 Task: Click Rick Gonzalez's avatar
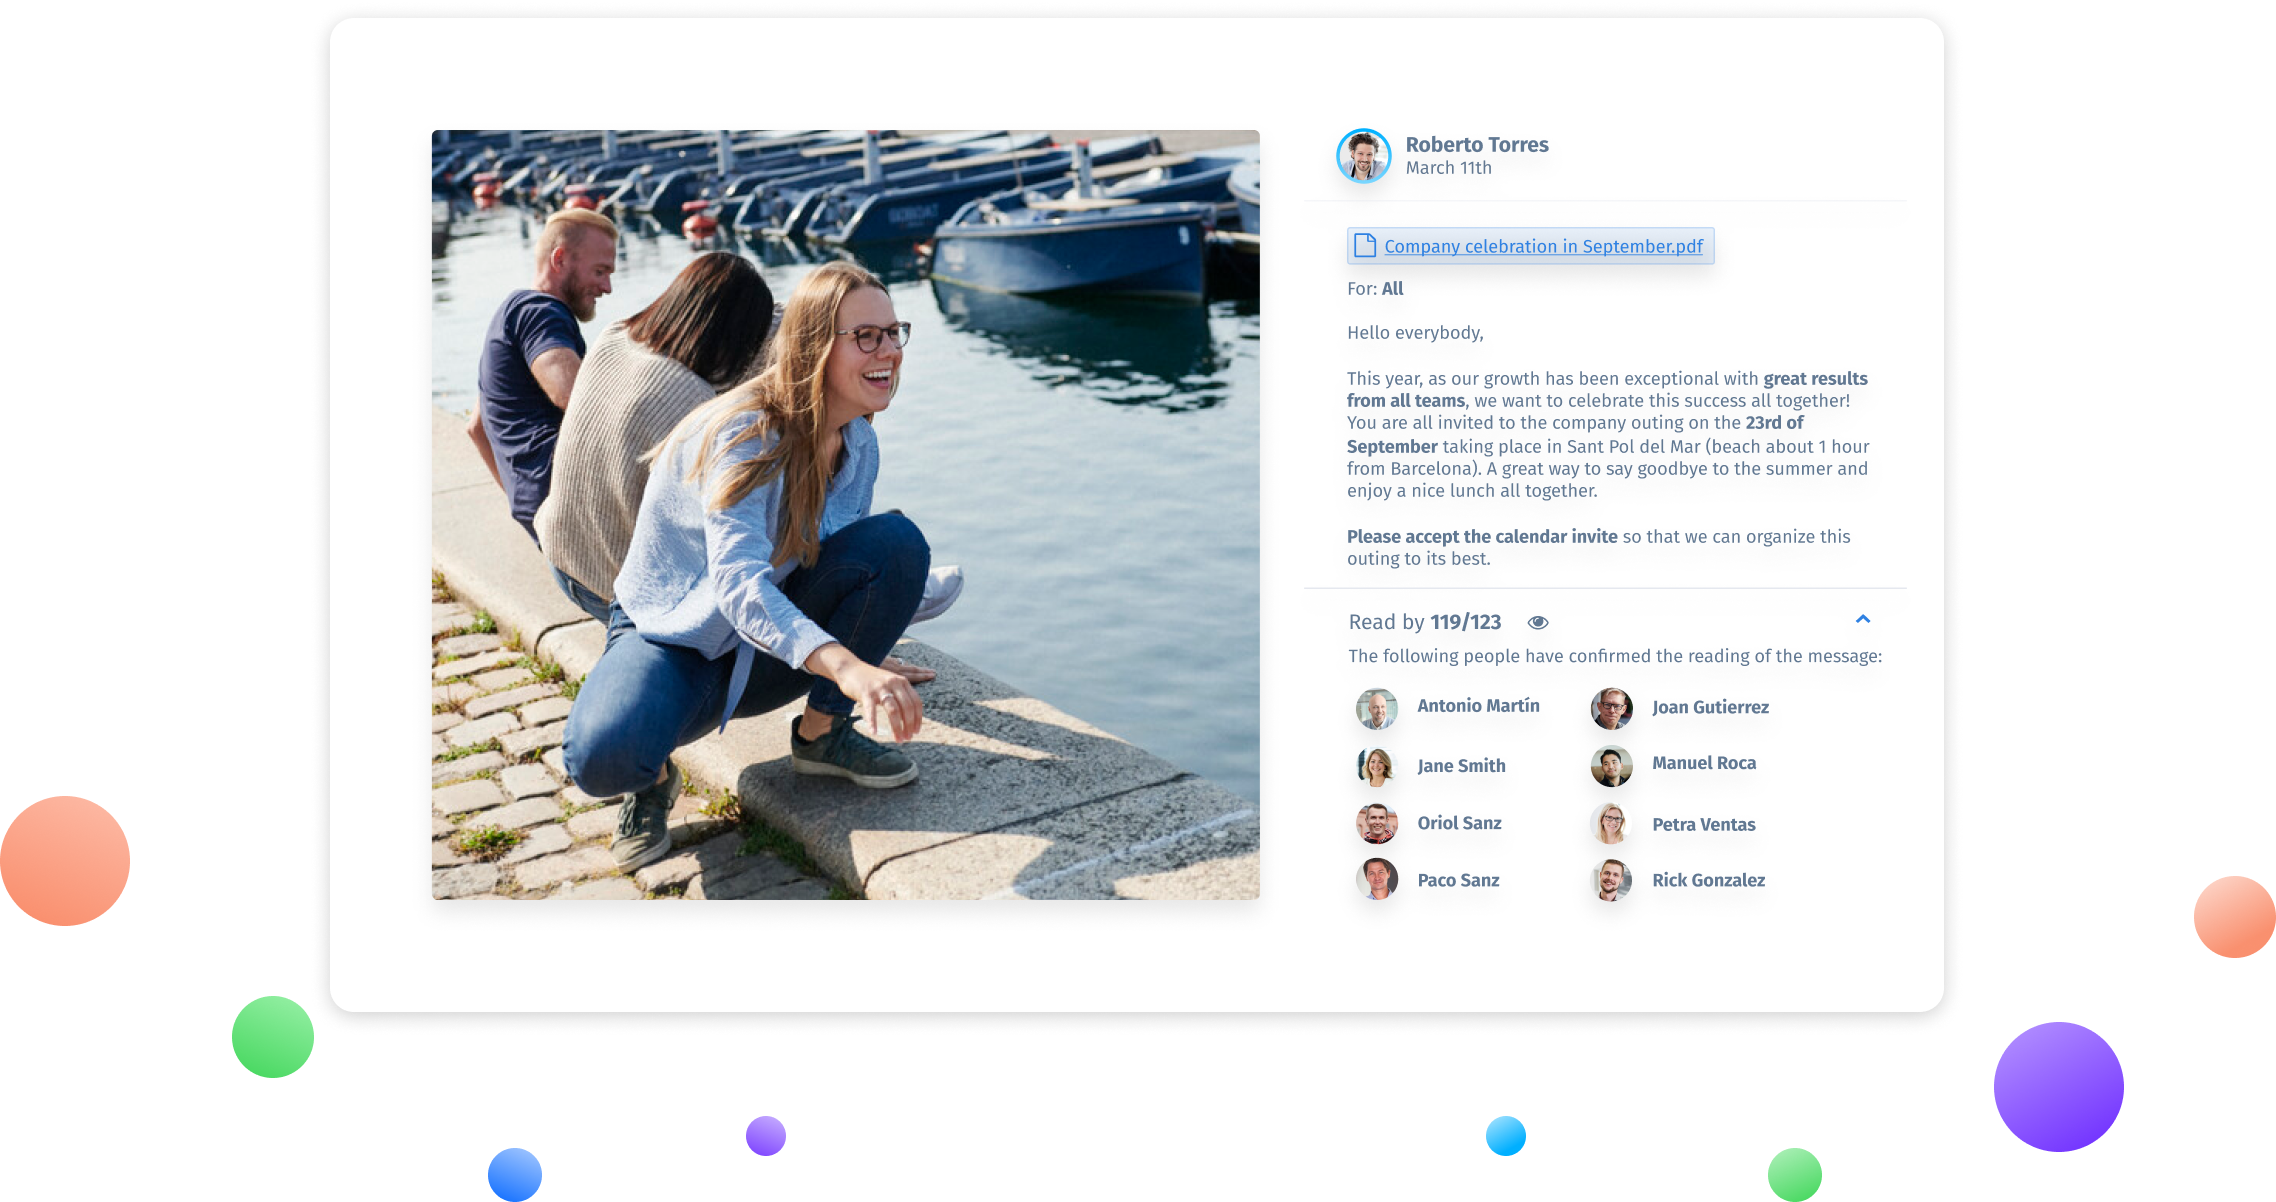pos(1611,880)
